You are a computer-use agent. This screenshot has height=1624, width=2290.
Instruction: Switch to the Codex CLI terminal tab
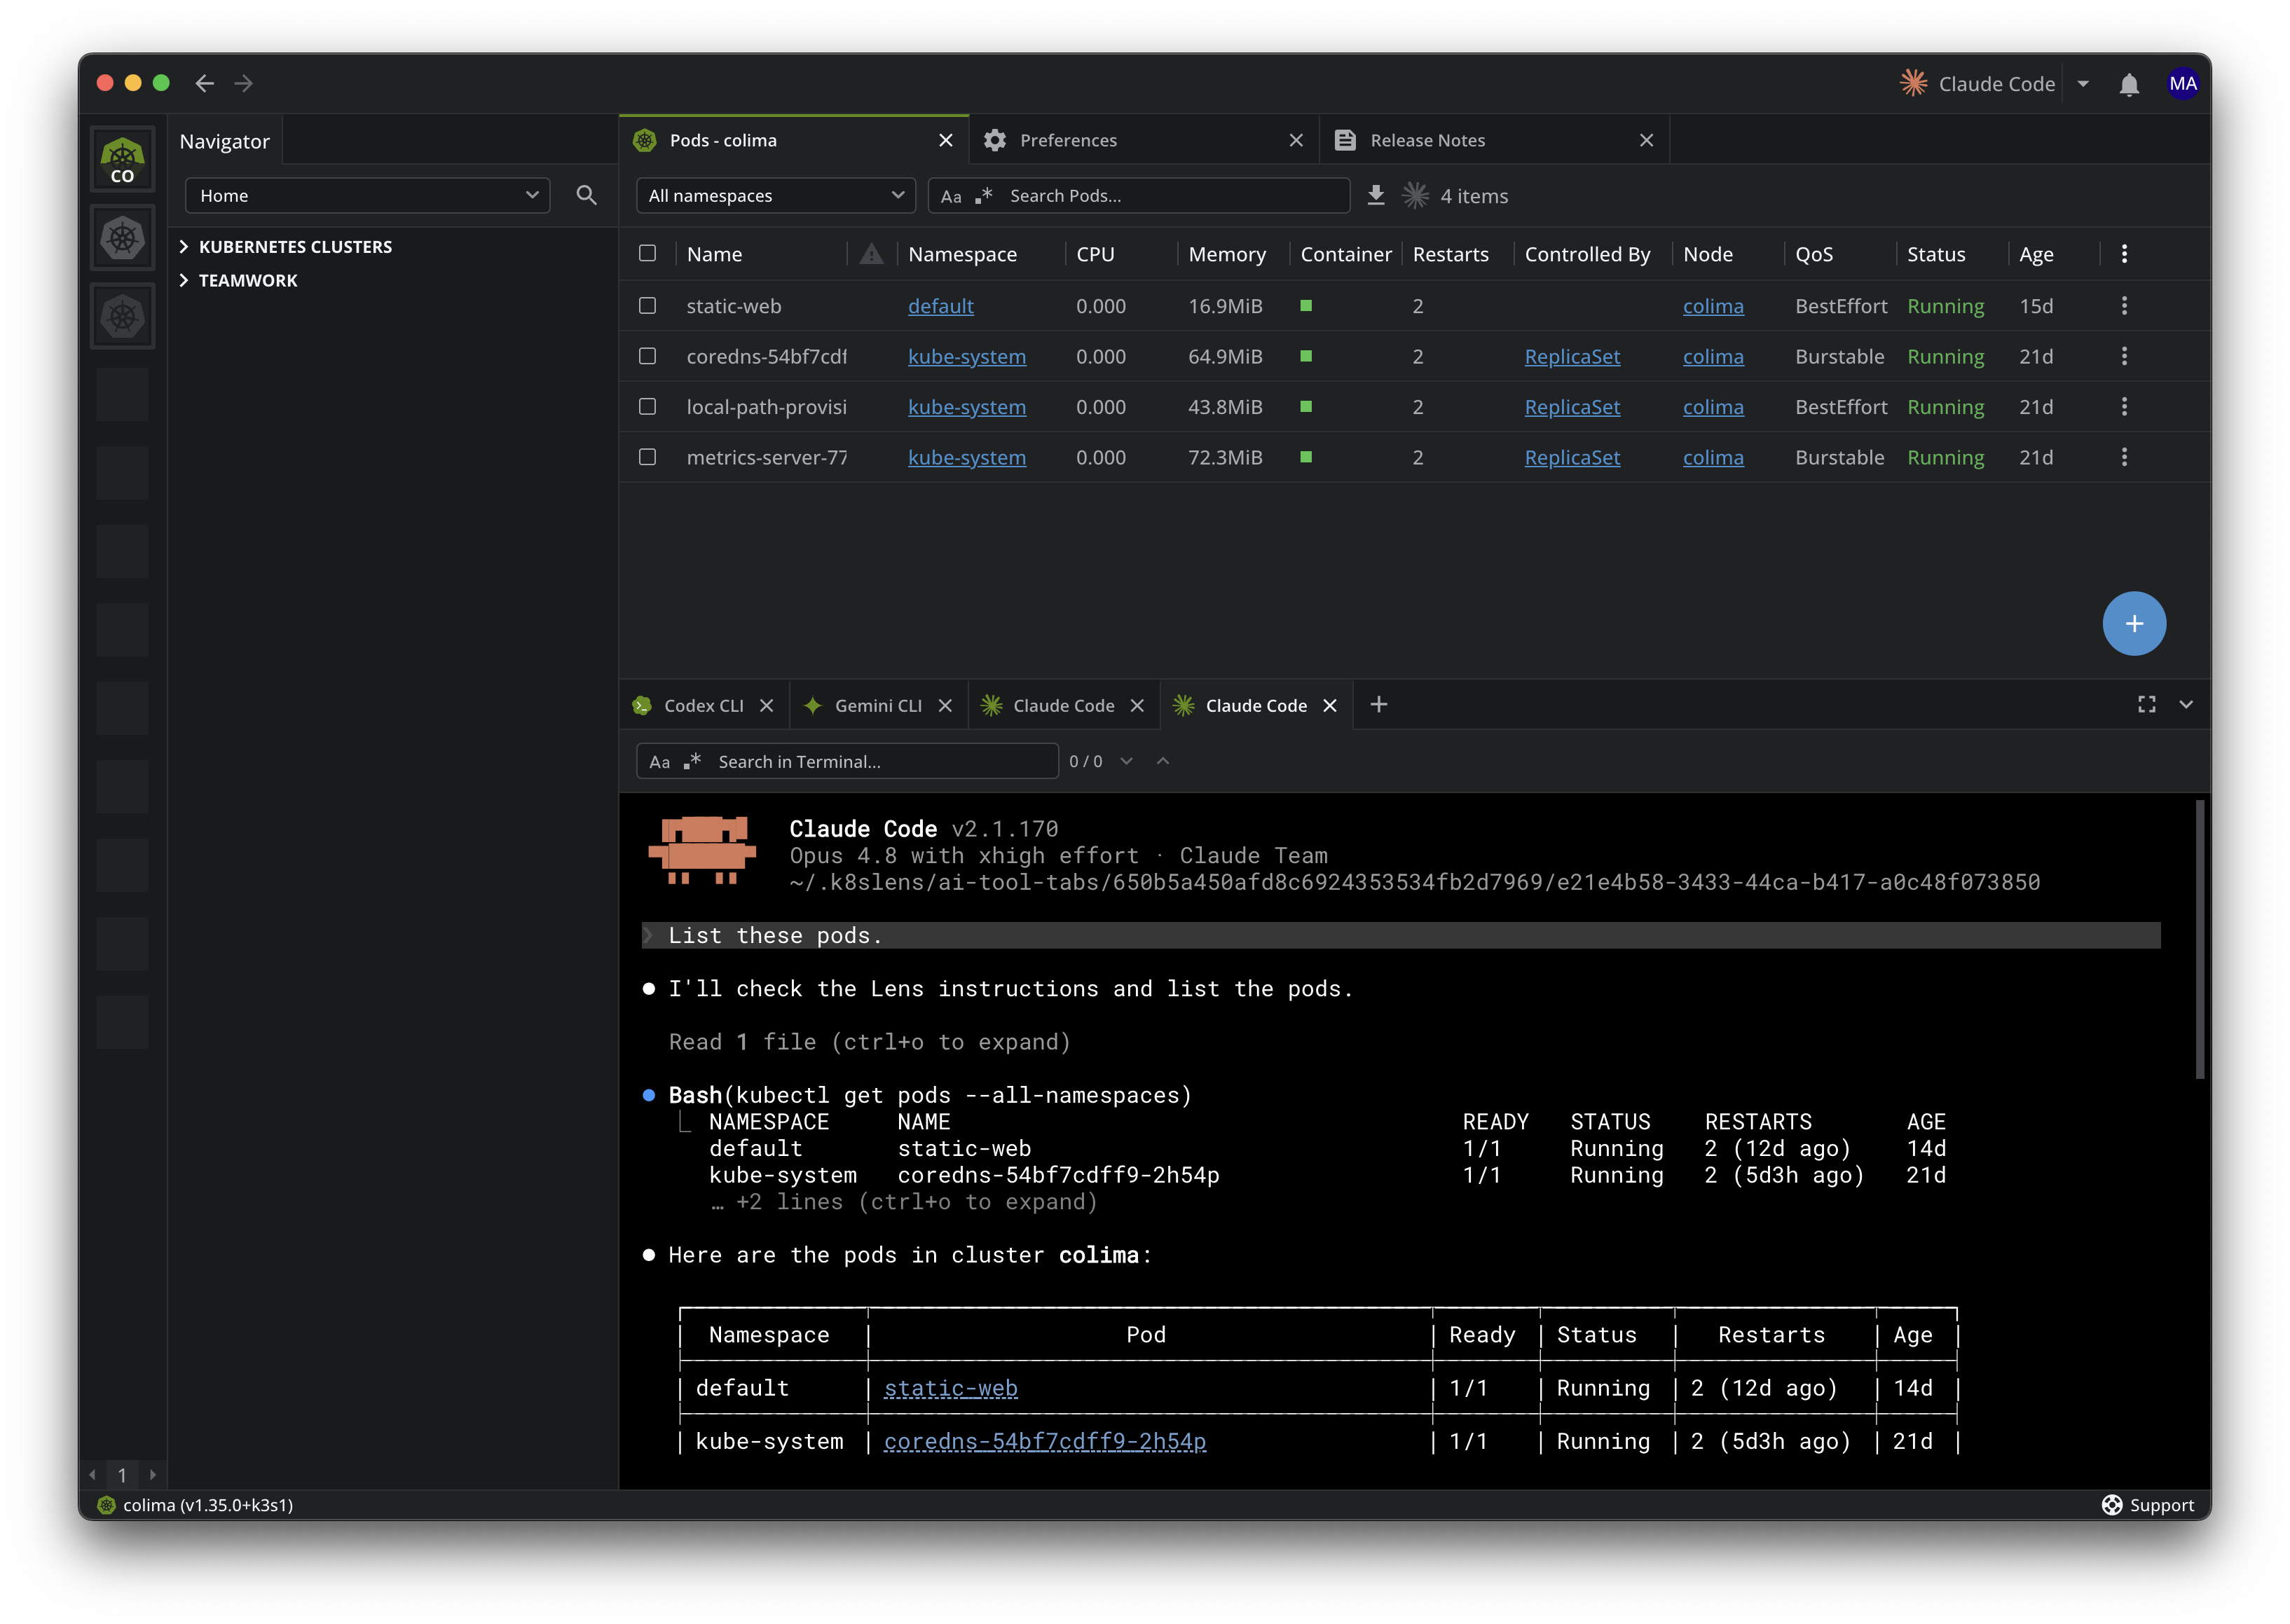(703, 706)
